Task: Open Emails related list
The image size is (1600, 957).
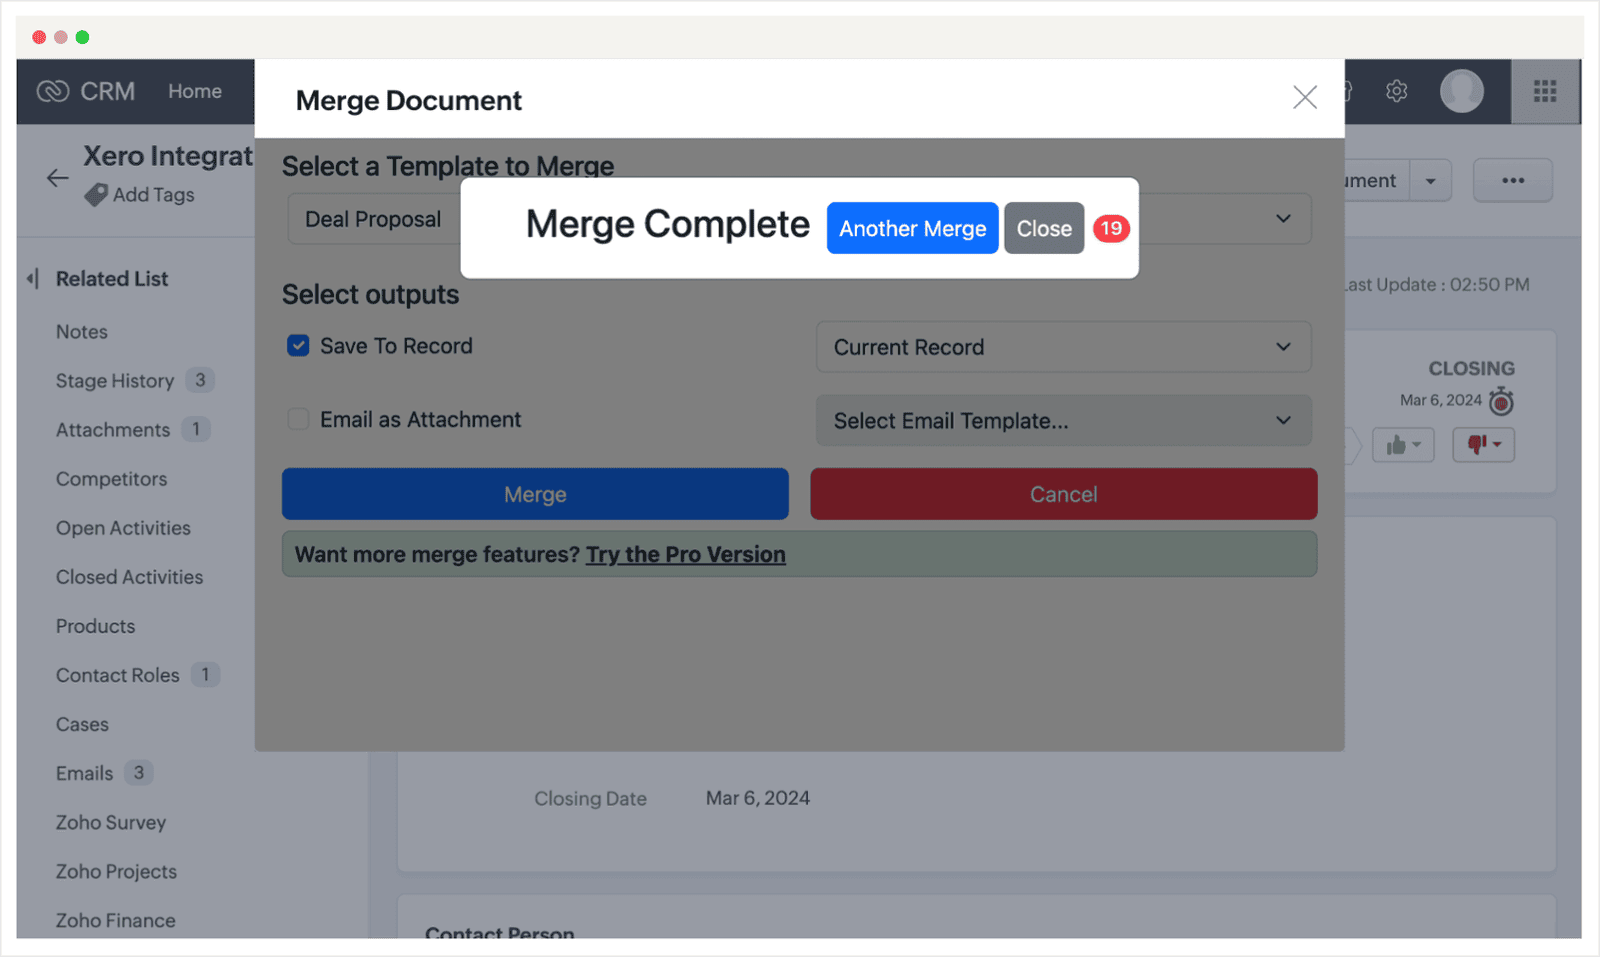Action: point(84,773)
